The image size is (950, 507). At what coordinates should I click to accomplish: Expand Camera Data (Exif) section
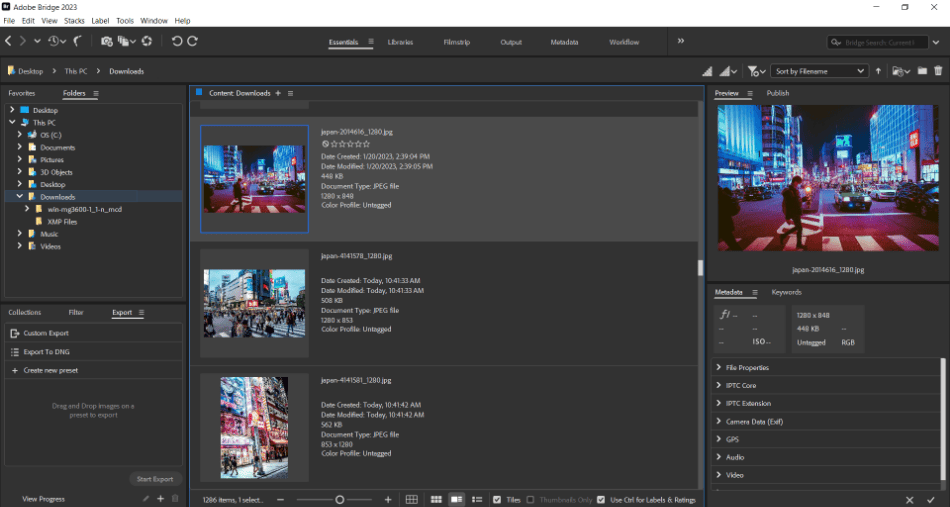point(719,421)
